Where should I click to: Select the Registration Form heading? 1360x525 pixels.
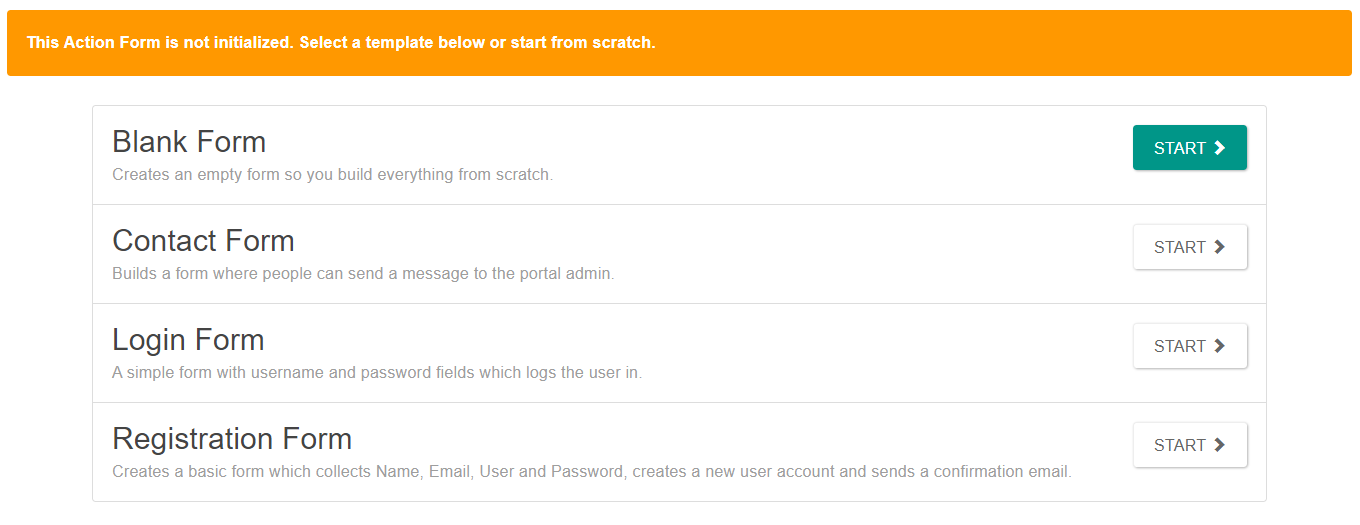point(232,439)
